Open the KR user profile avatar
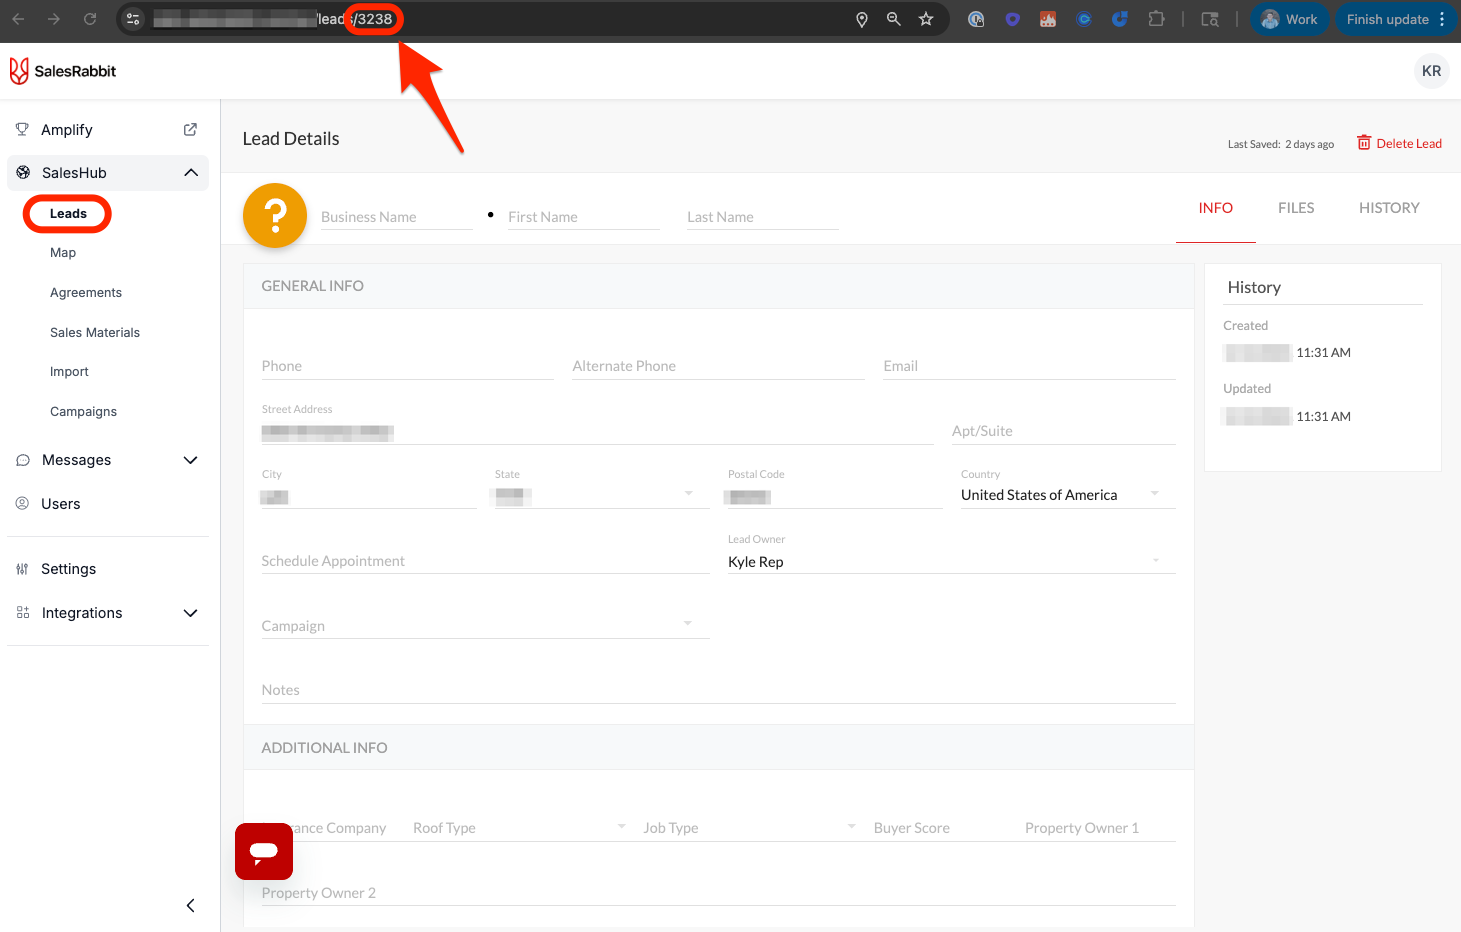The image size is (1461, 932). pos(1431,71)
